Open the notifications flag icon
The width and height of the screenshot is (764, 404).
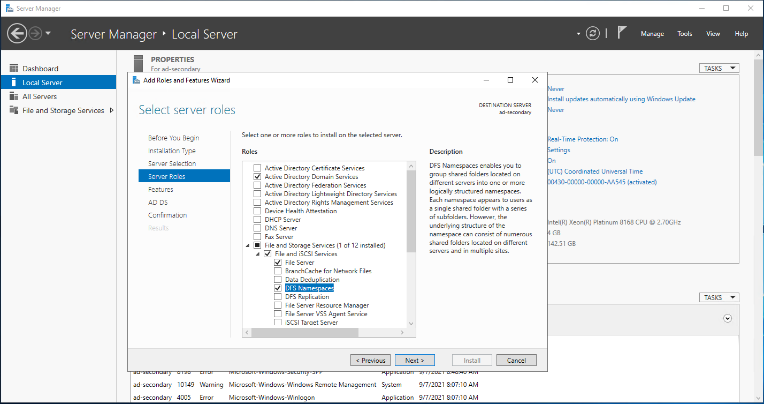coord(622,33)
